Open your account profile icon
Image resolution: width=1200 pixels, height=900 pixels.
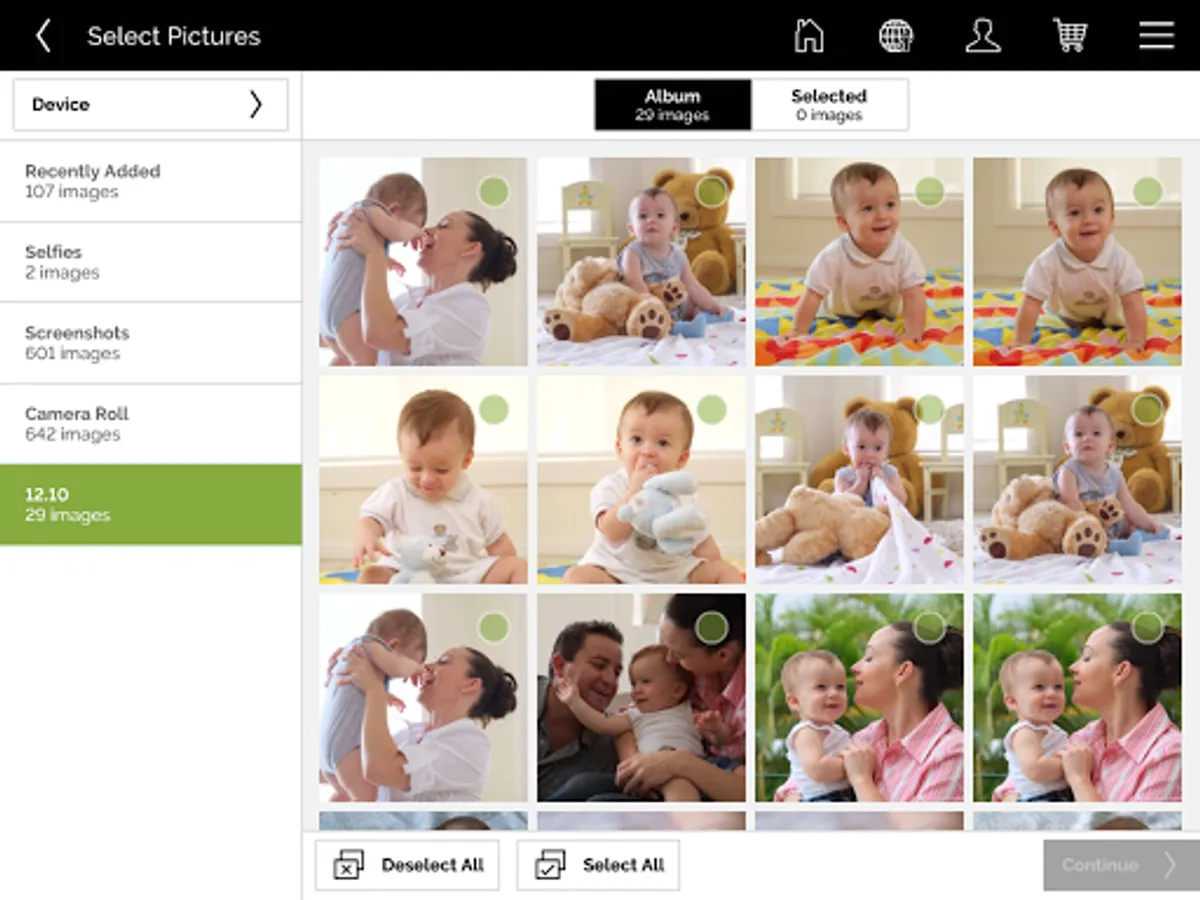[x=983, y=35]
